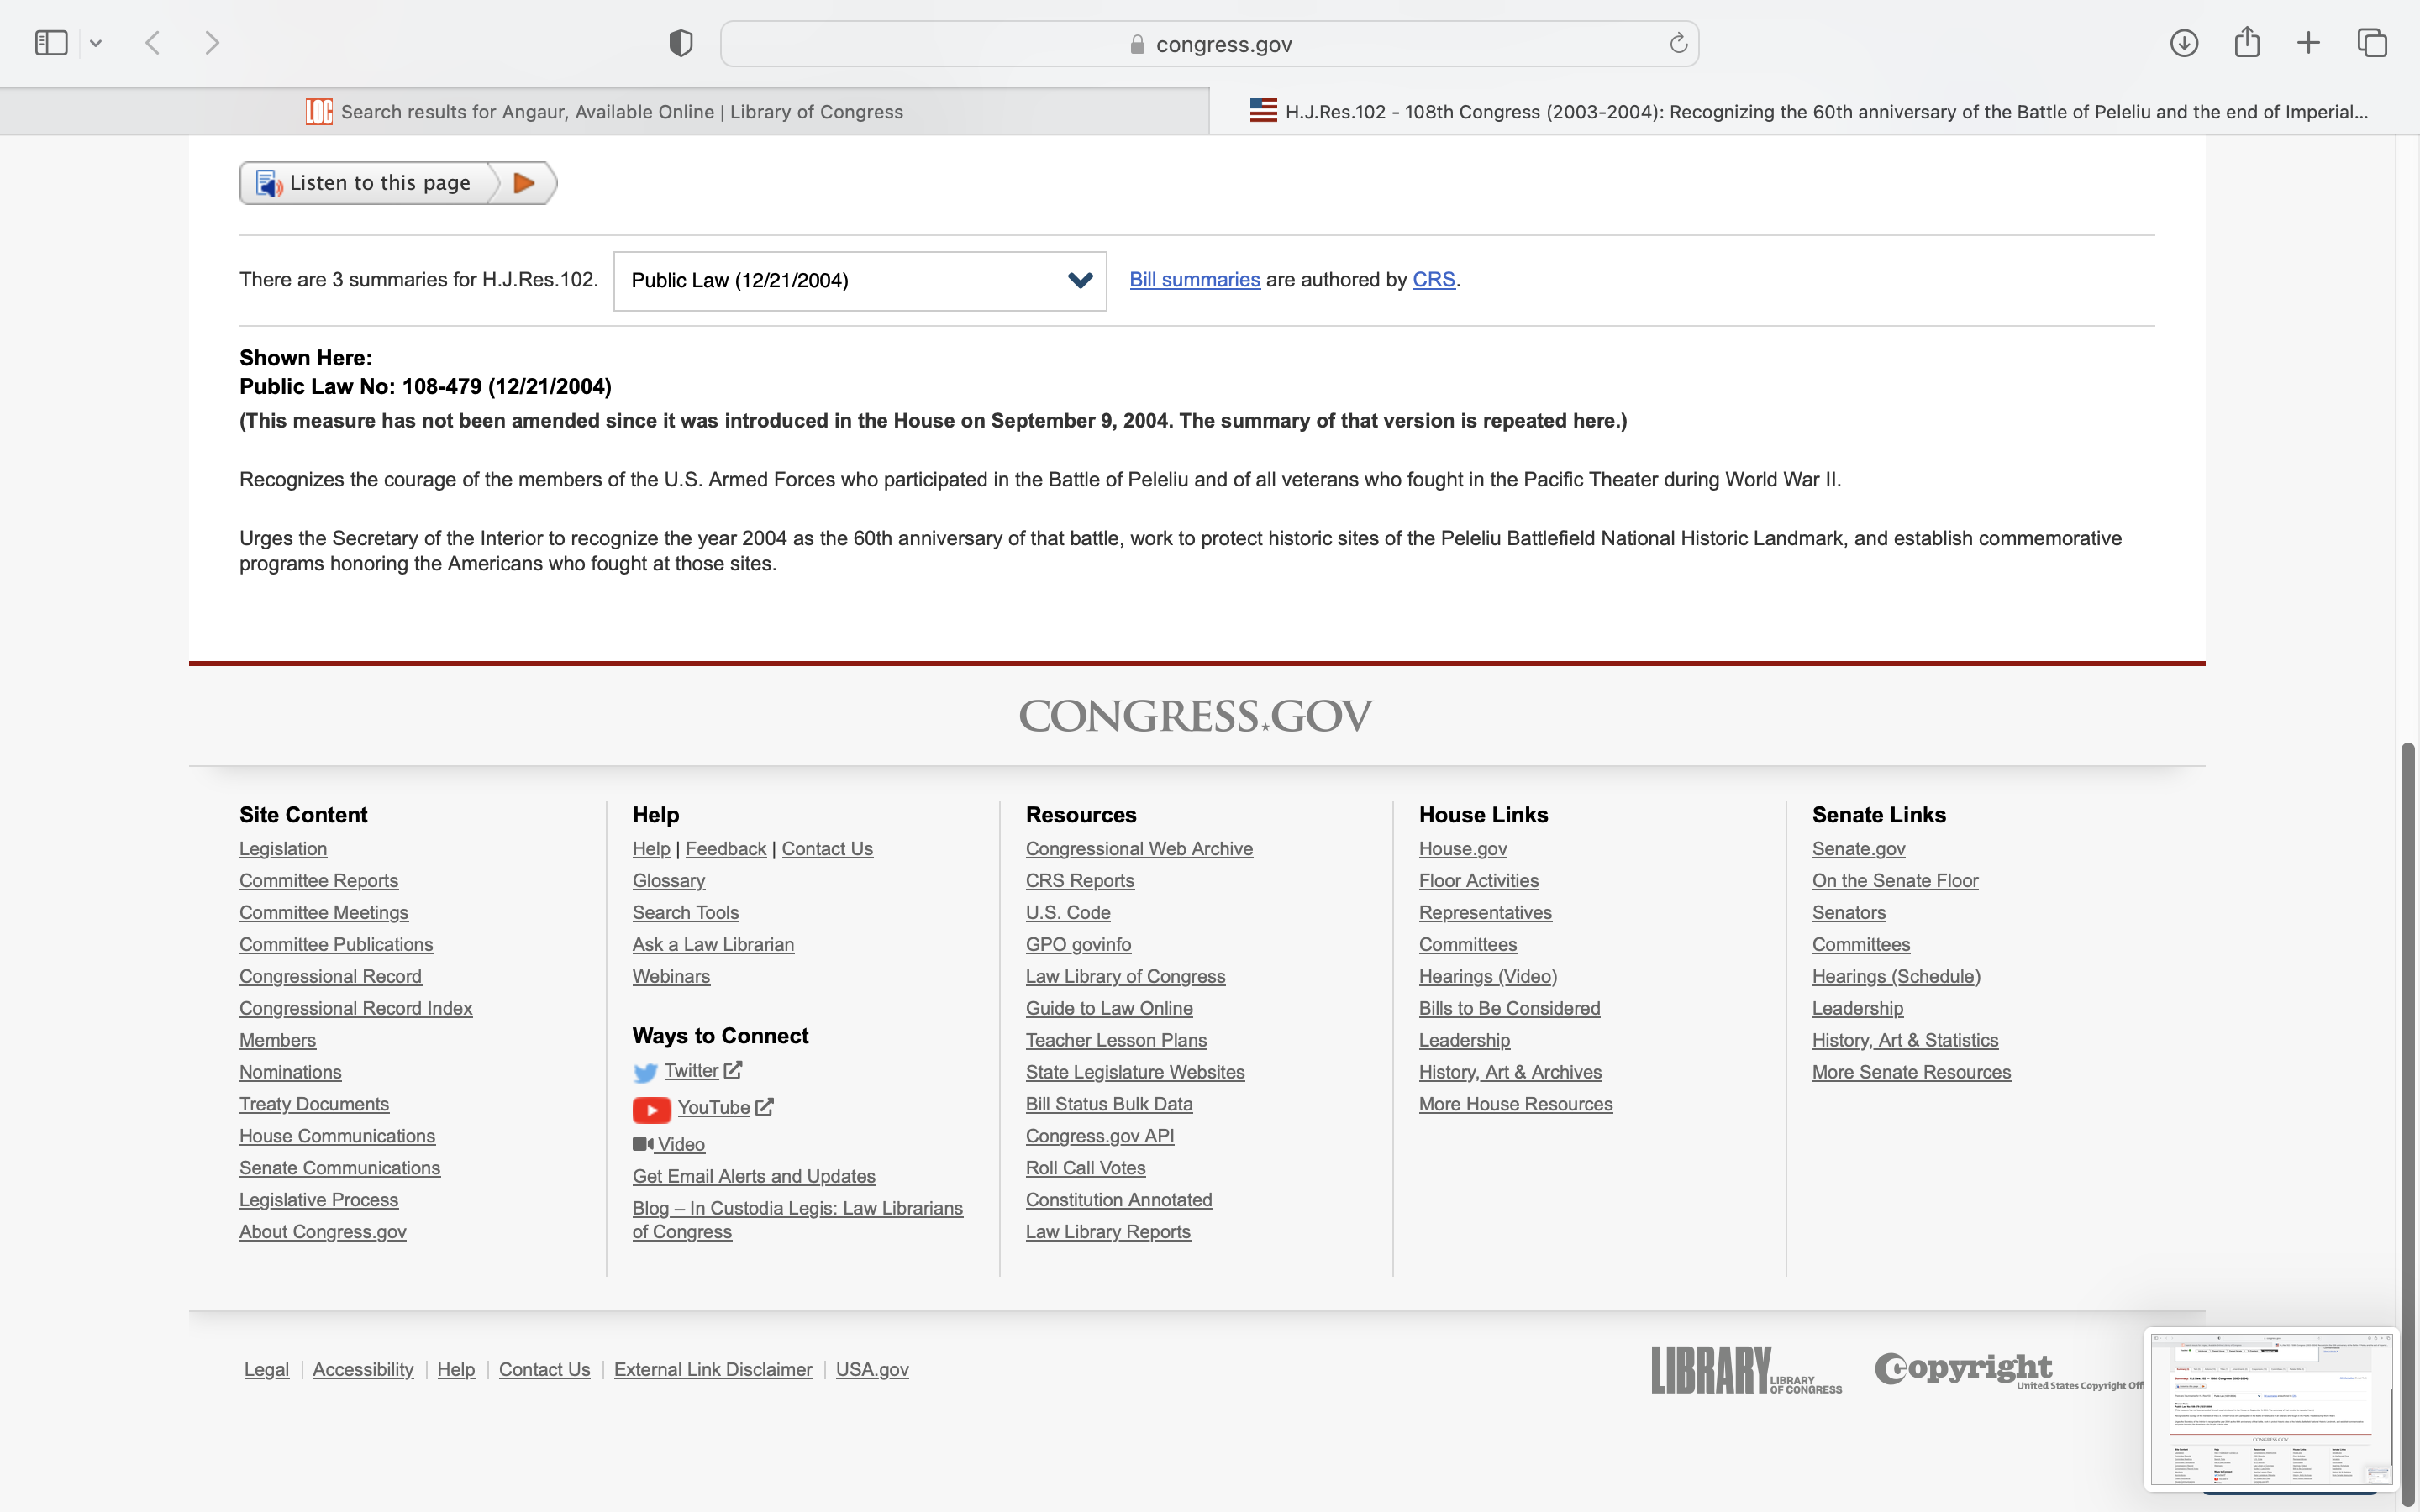Expand the Public Law (12/21/2004) summary dropdown
2420x1512 pixels.
point(859,281)
